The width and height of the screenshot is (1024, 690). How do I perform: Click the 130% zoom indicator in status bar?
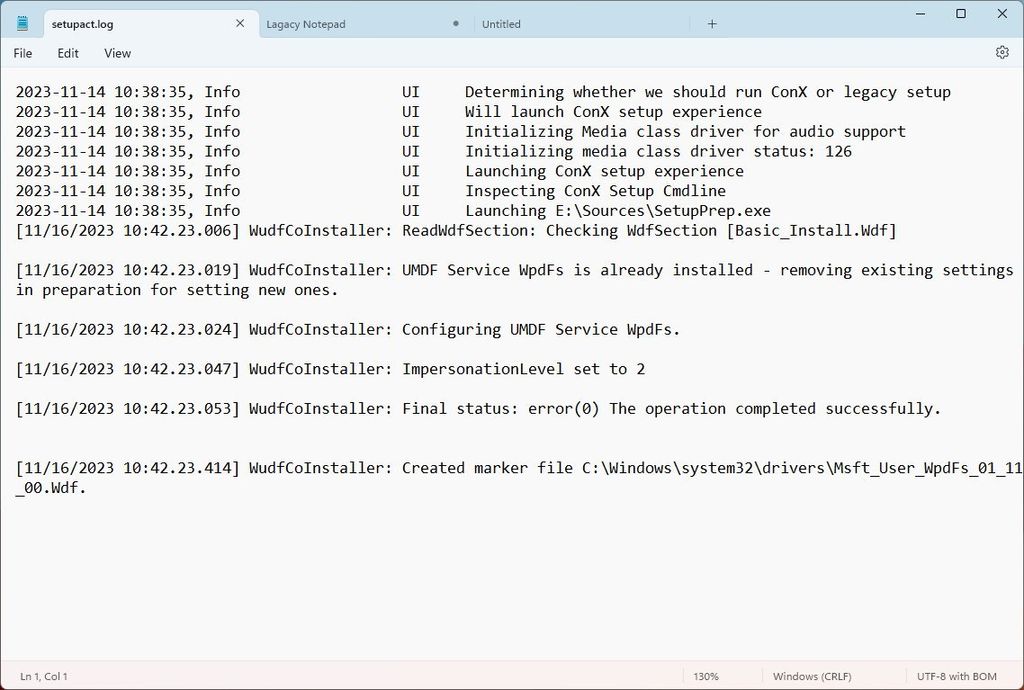(709, 676)
